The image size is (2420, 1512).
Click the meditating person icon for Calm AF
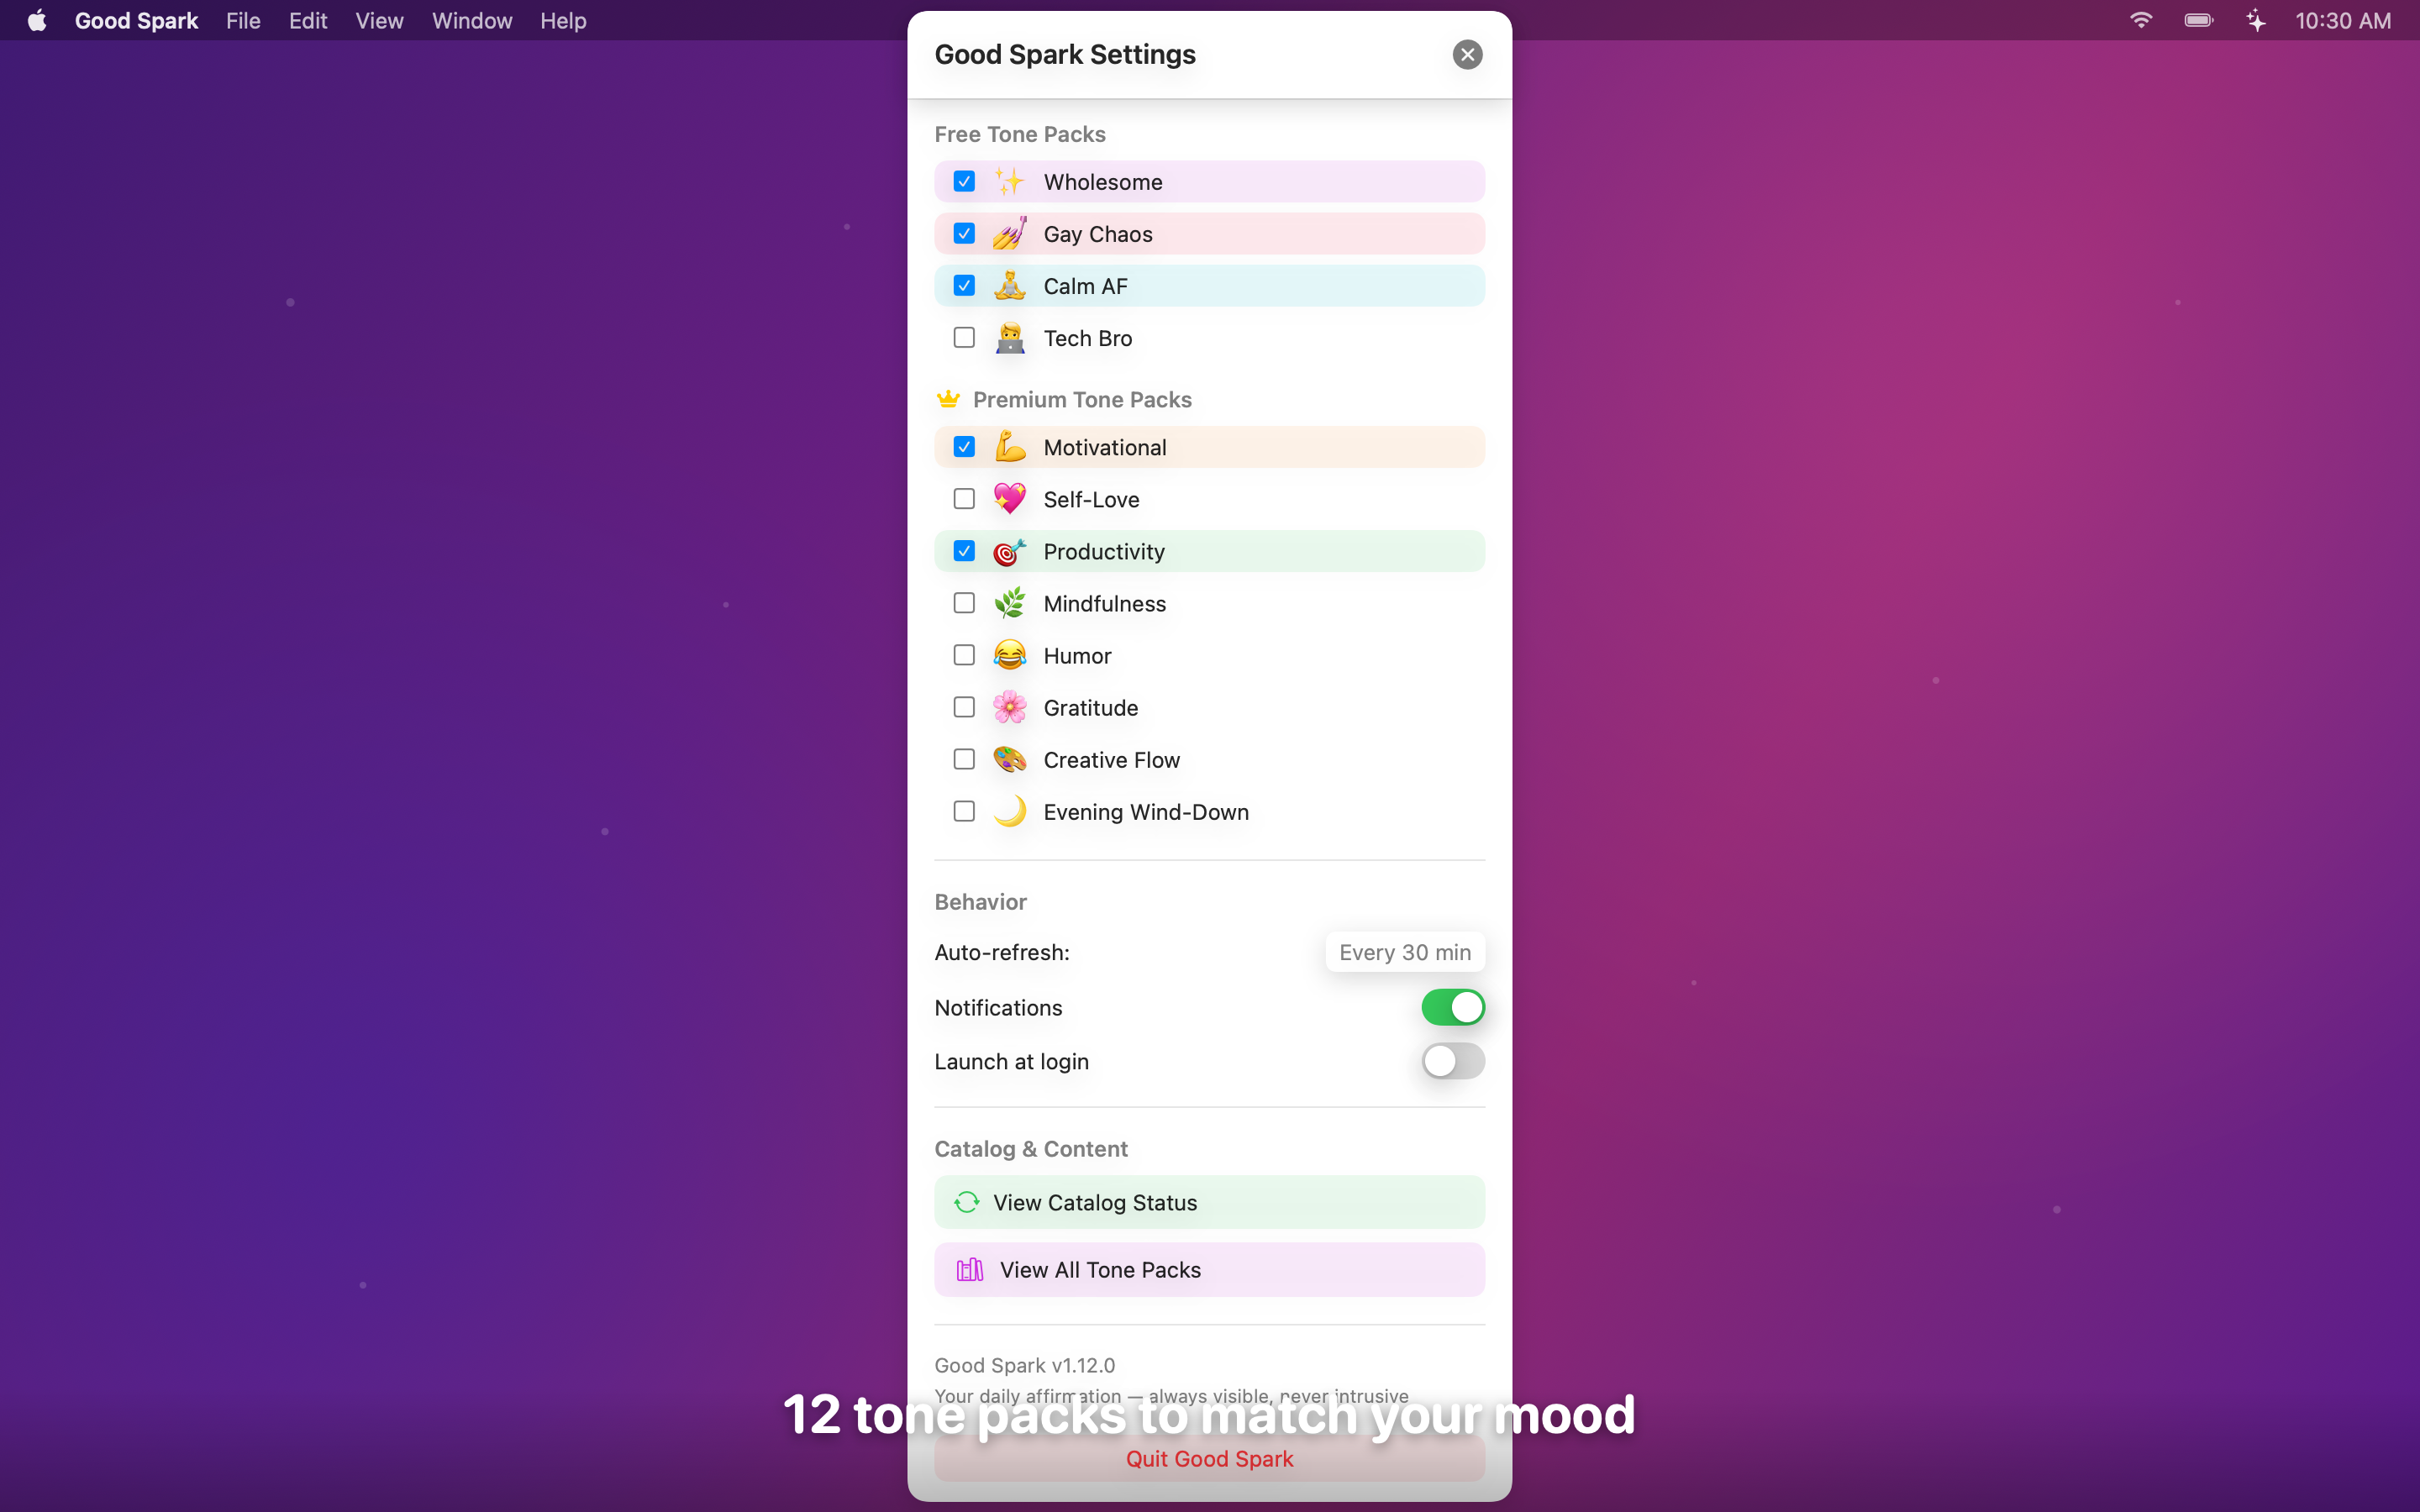(x=1009, y=286)
